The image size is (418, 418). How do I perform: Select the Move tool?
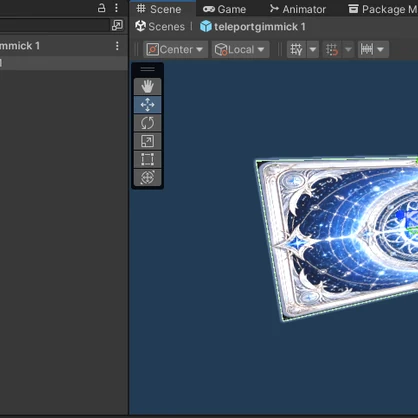coord(147,105)
